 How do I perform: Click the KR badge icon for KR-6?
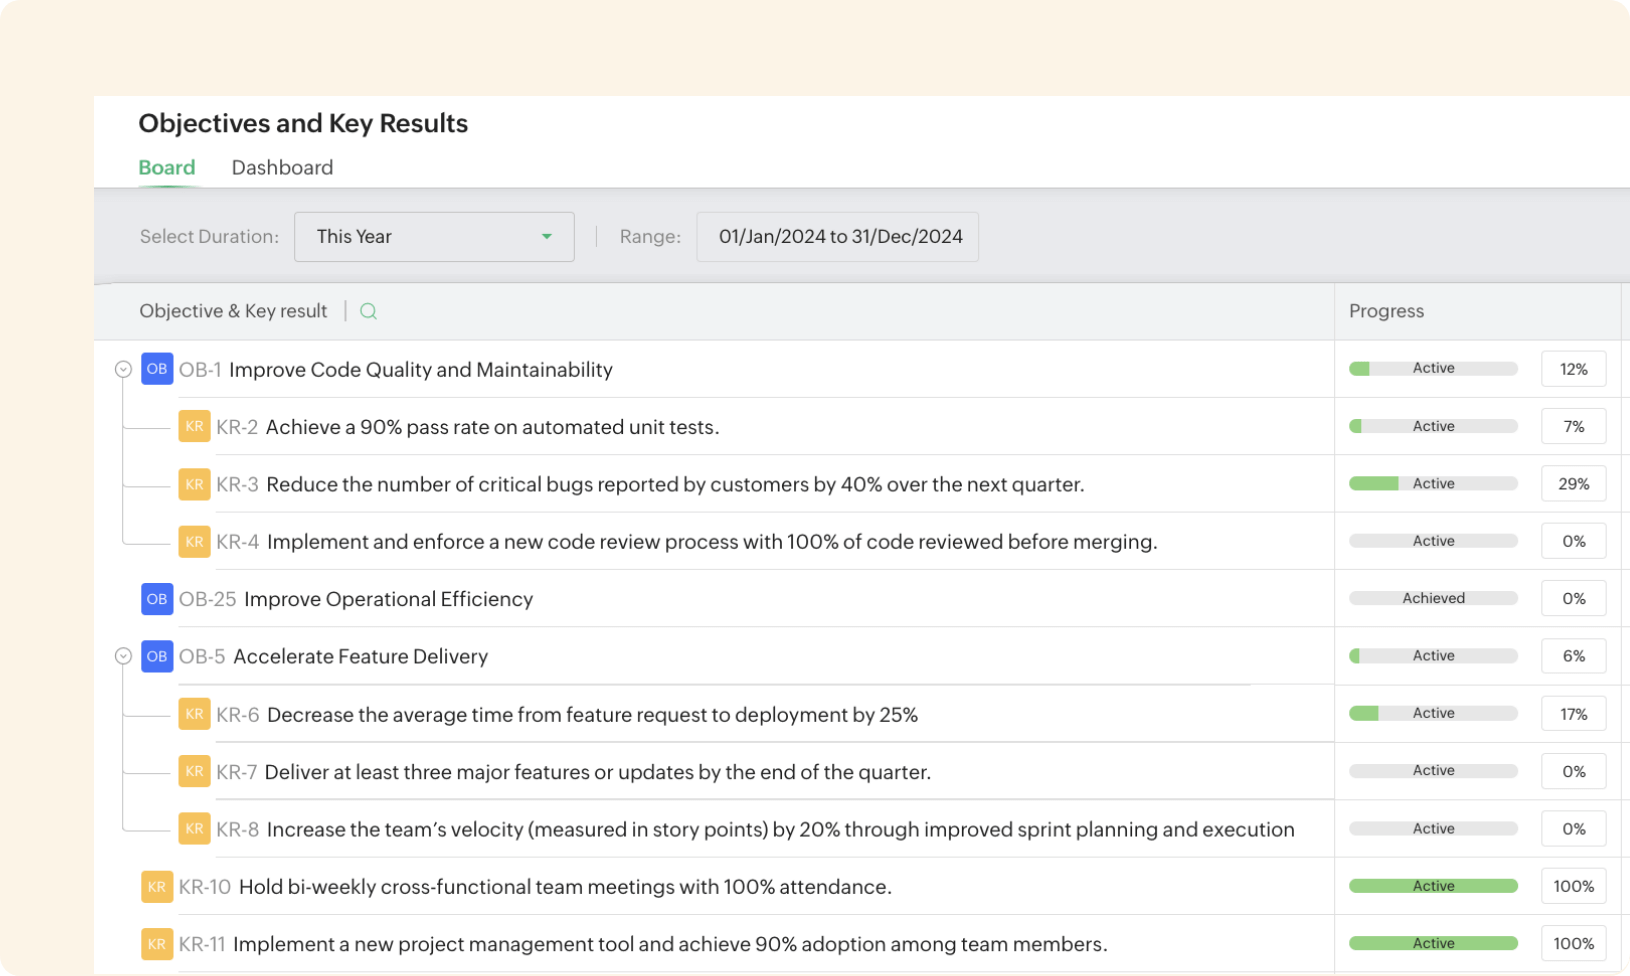click(194, 714)
